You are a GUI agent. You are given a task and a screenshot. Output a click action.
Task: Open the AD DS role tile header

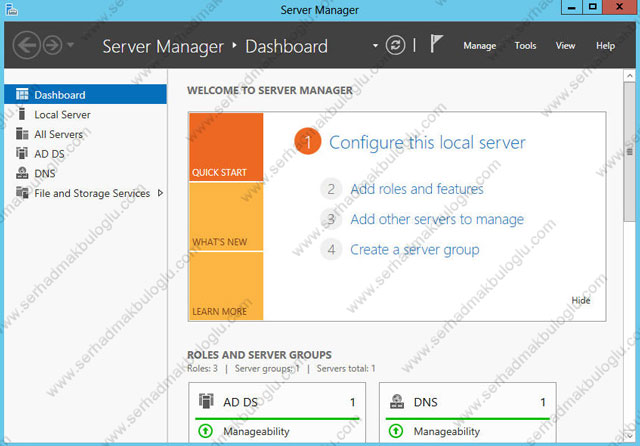pyautogui.click(x=277, y=402)
